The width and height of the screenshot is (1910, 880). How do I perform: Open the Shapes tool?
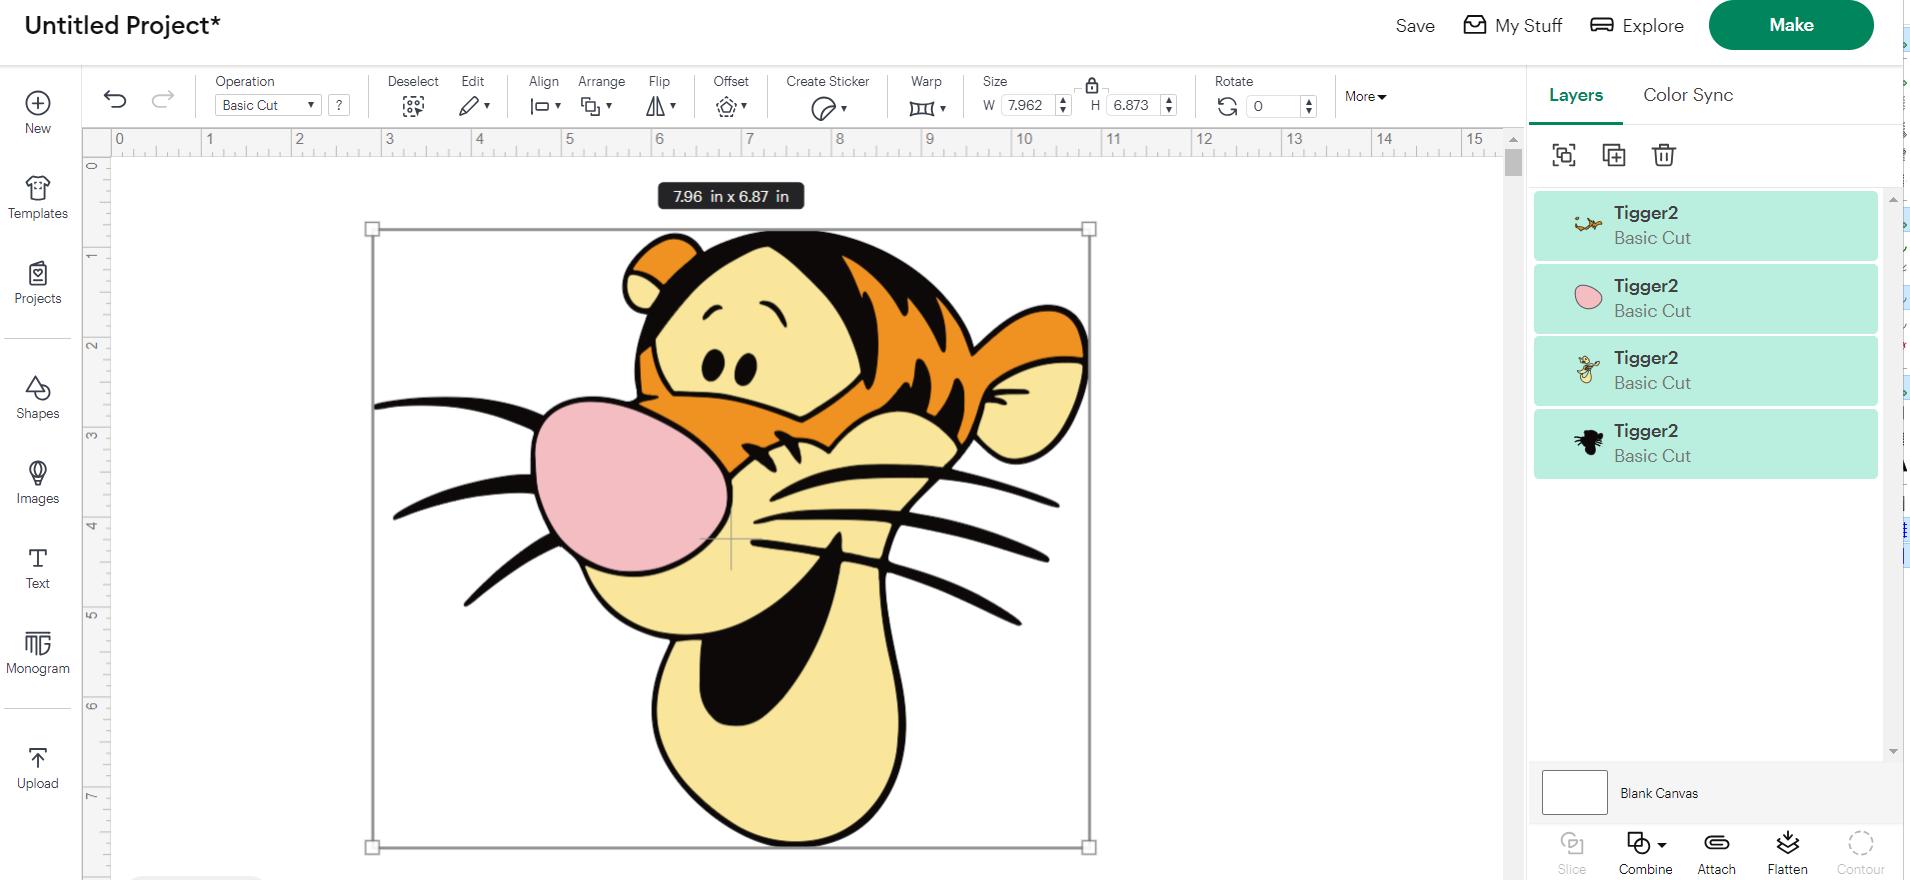pyautogui.click(x=38, y=388)
